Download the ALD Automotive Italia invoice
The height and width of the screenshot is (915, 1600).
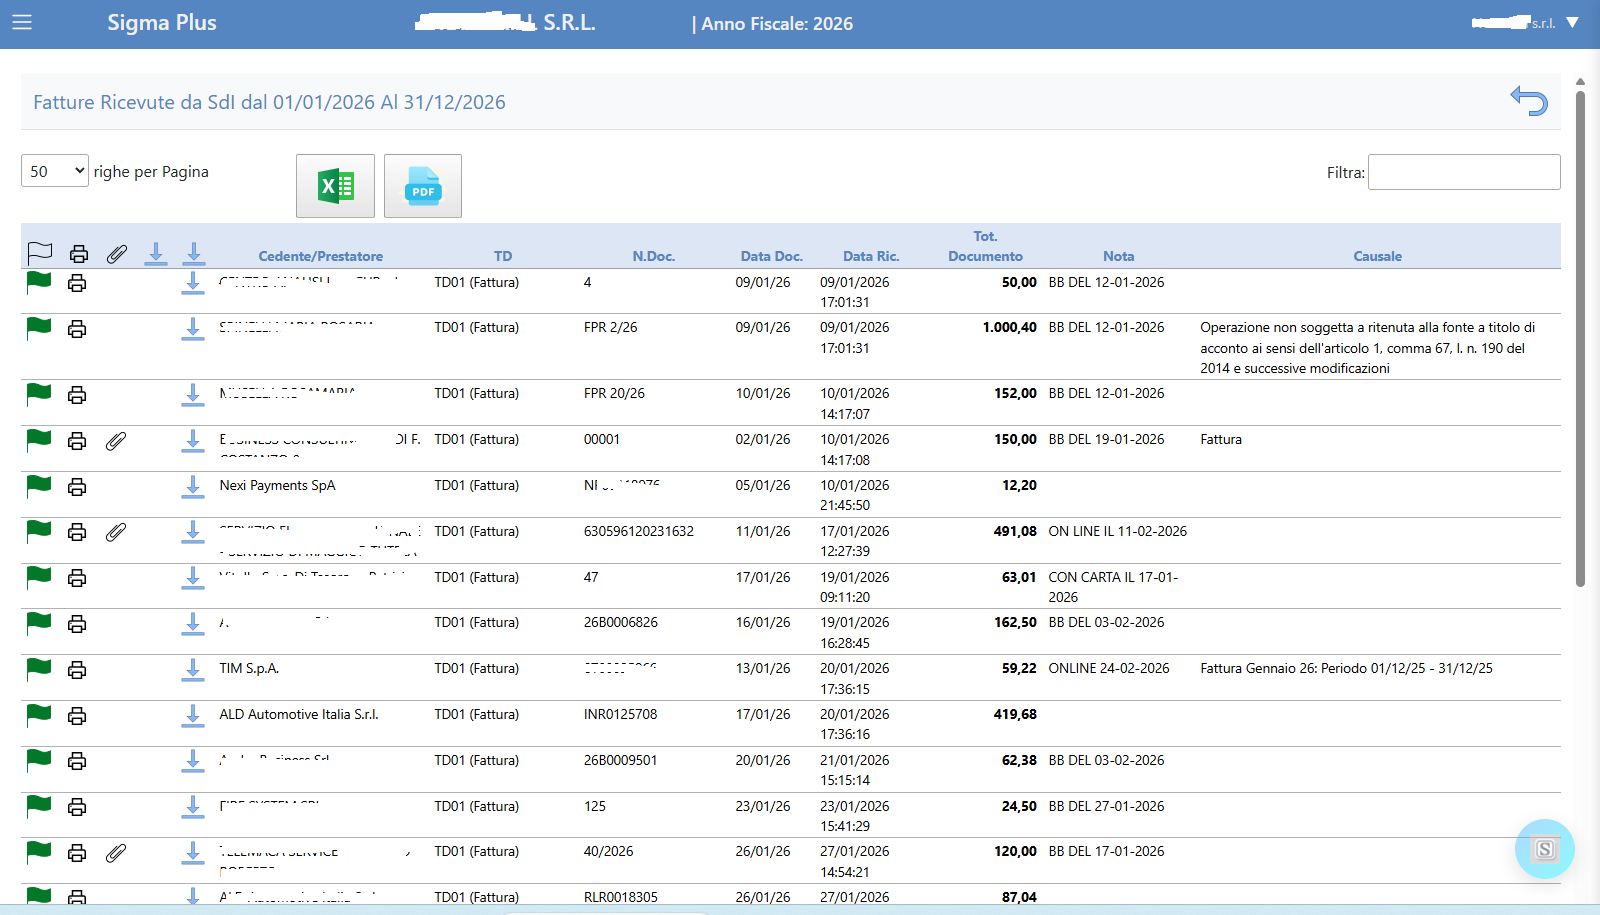(x=193, y=716)
